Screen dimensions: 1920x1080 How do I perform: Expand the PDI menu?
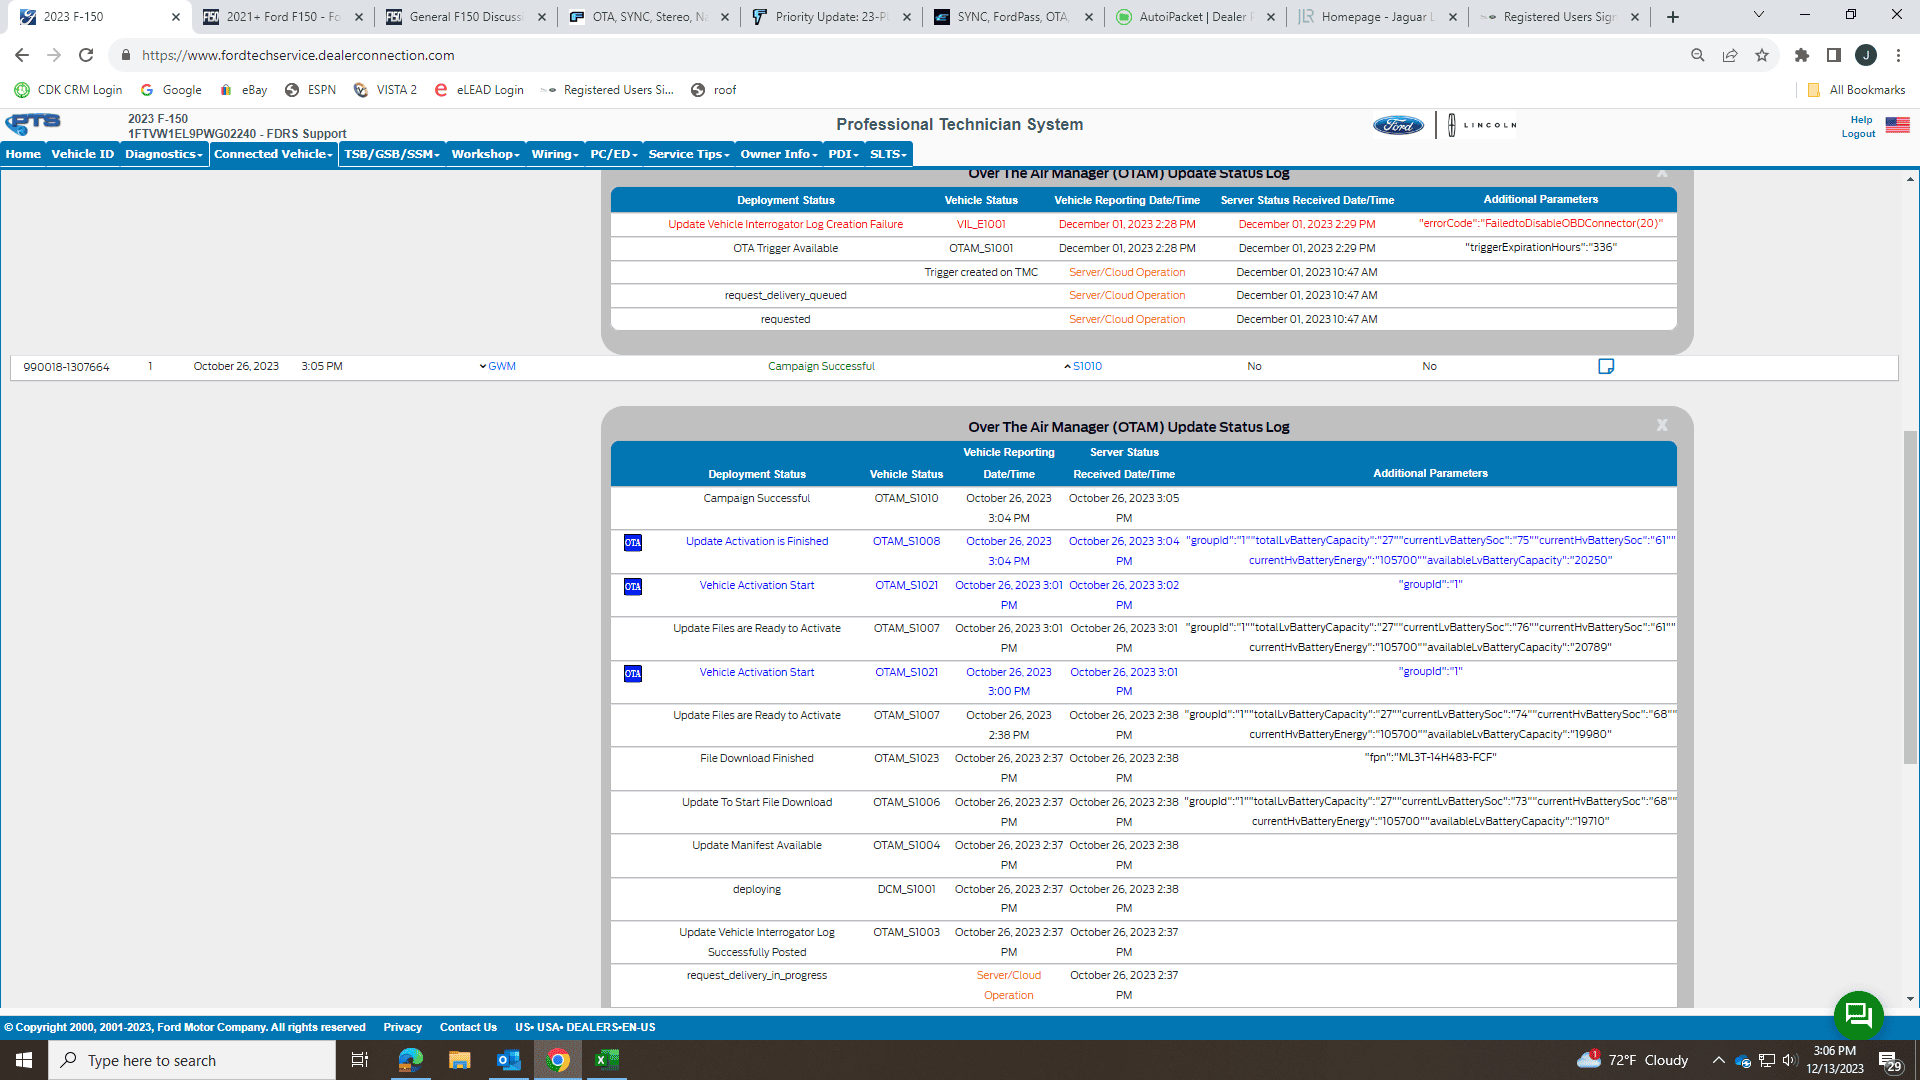pos(843,154)
